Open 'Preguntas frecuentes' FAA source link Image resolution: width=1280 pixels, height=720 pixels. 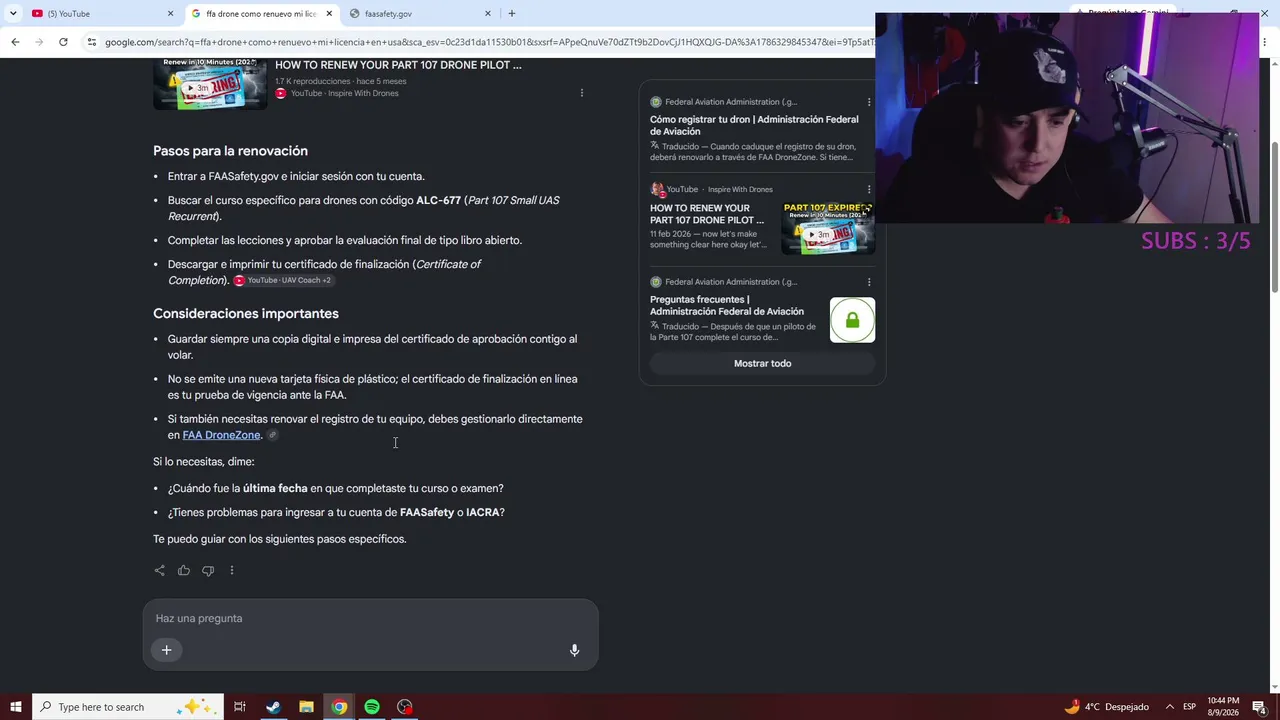[727, 305]
